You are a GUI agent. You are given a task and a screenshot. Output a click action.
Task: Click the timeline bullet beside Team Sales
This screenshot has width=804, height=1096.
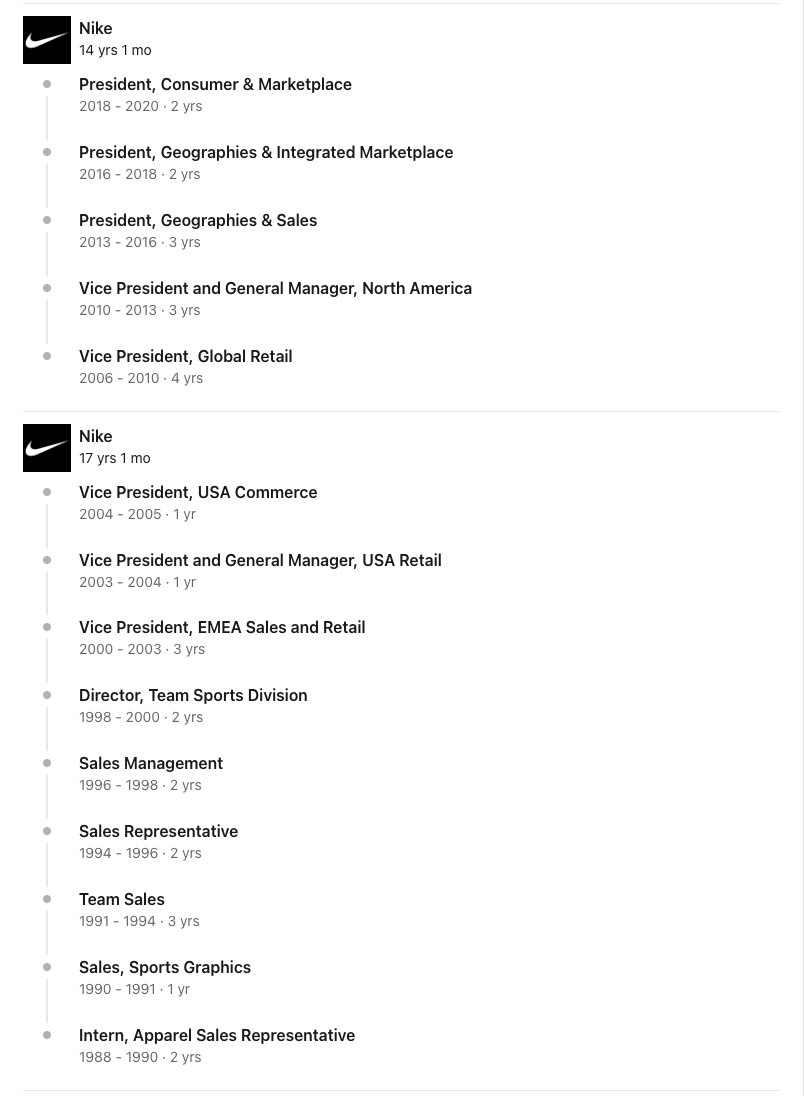point(47,899)
